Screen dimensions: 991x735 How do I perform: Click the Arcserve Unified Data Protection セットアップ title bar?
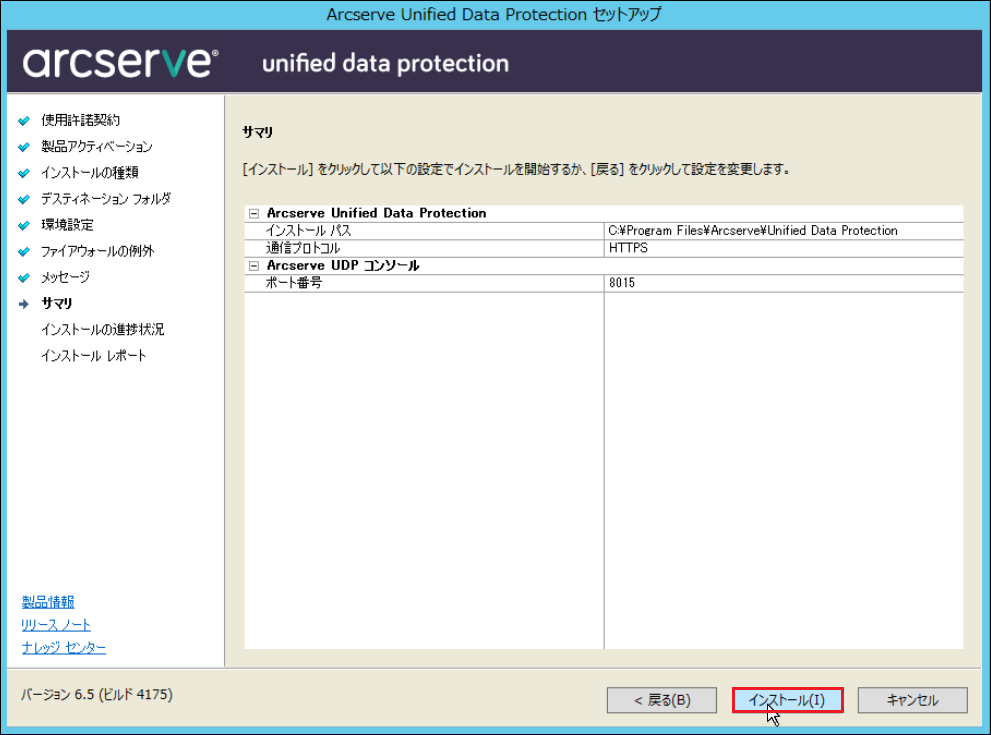[x=494, y=15]
